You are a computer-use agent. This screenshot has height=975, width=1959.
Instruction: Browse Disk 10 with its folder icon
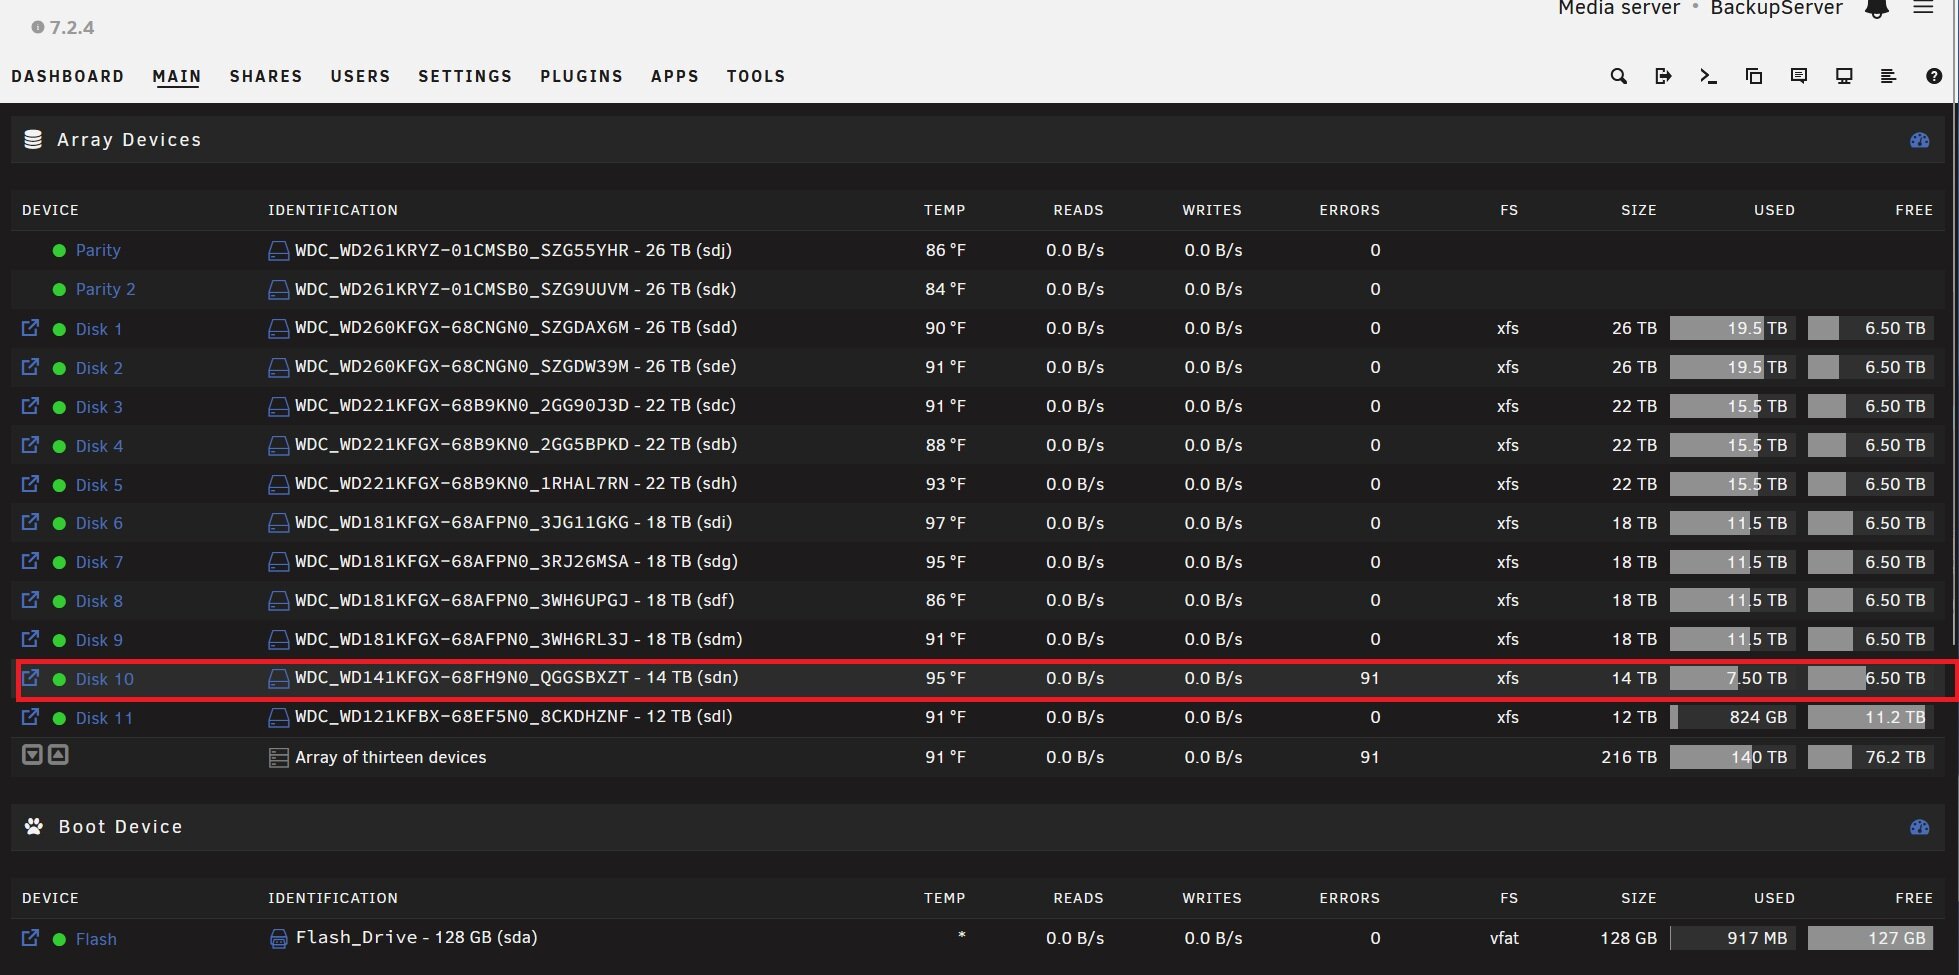30,677
